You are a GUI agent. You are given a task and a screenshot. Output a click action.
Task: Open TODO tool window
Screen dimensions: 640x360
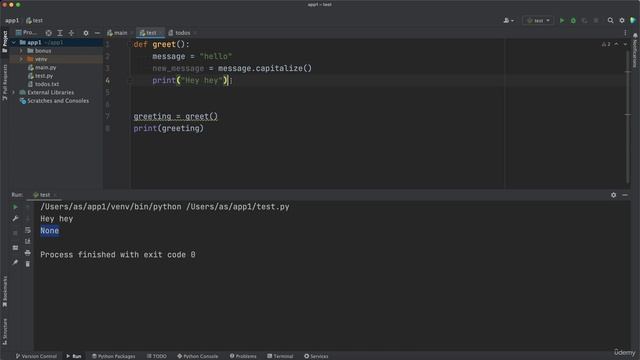(156, 356)
